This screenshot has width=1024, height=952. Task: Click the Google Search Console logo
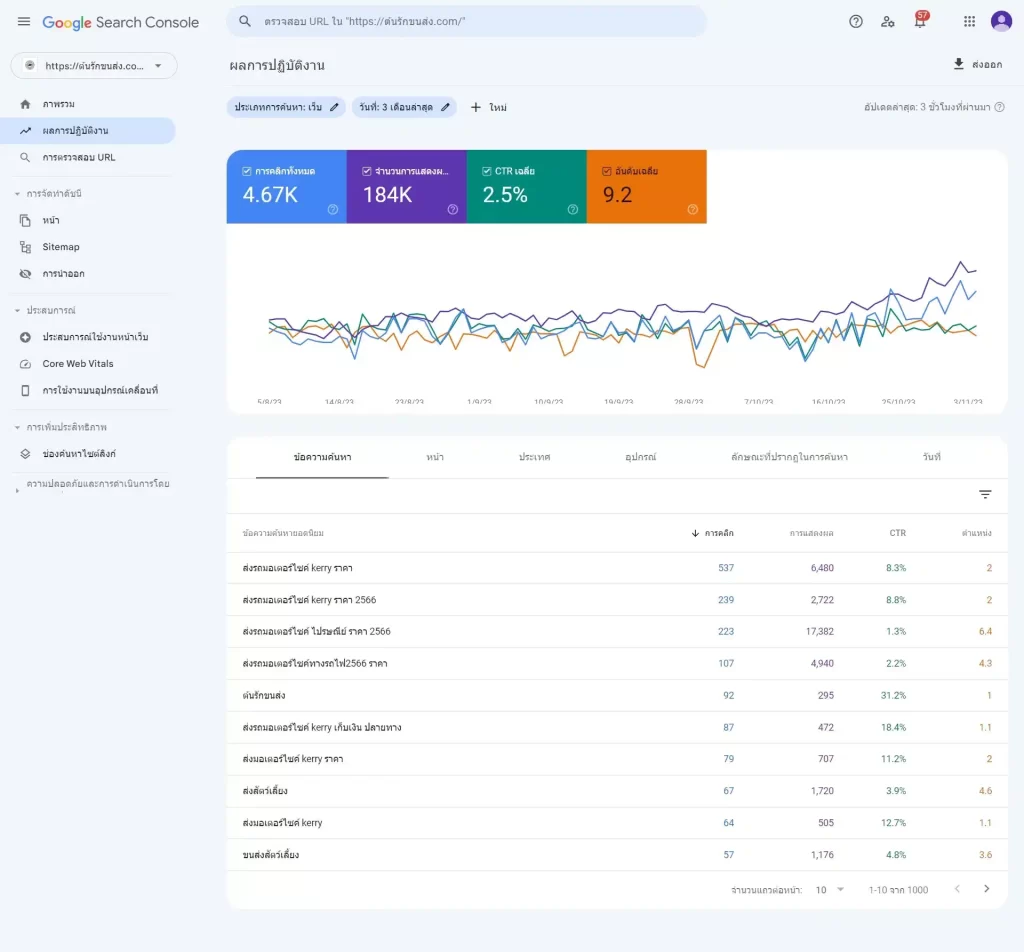tap(121, 22)
